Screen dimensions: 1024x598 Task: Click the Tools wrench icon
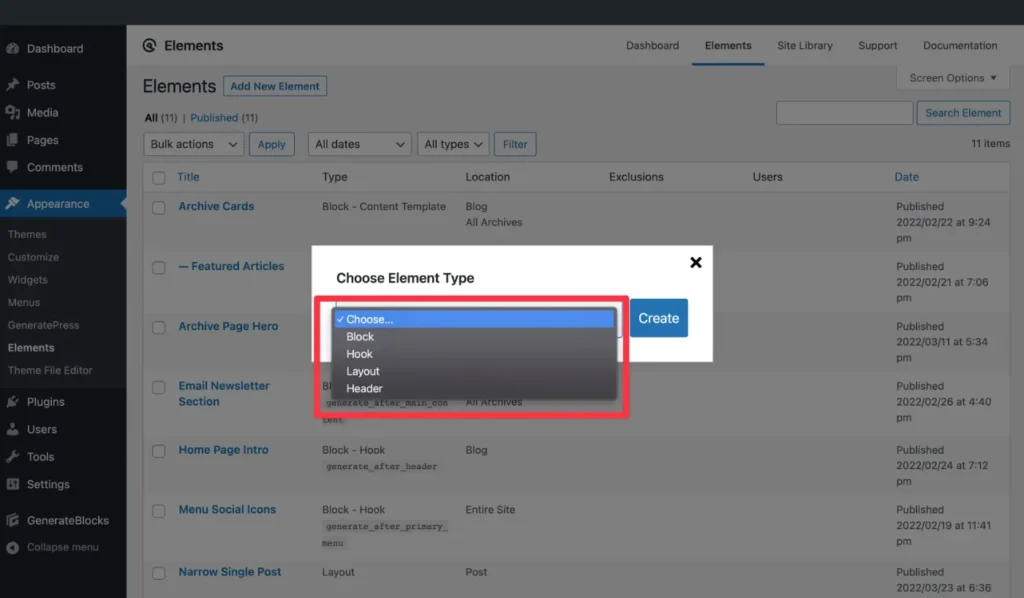pyautogui.click(x=12, y=456)
